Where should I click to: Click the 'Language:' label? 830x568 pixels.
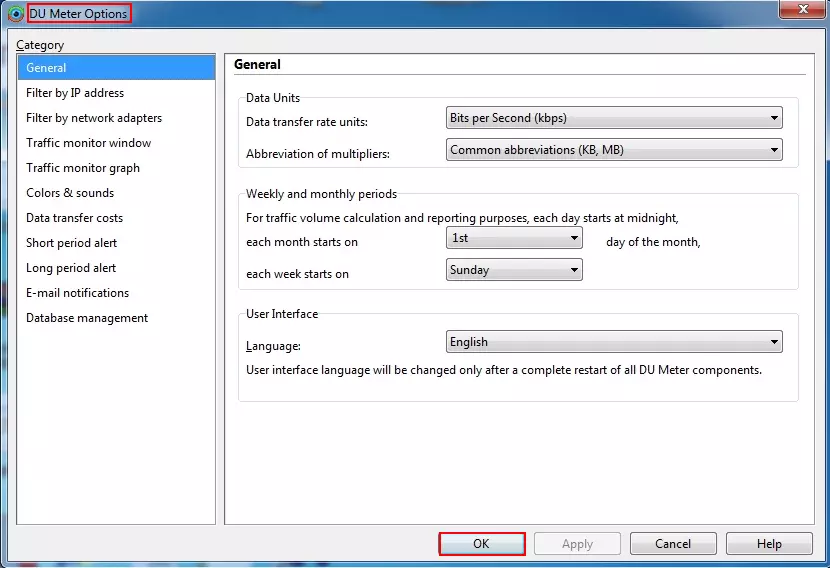click(273, 346)
